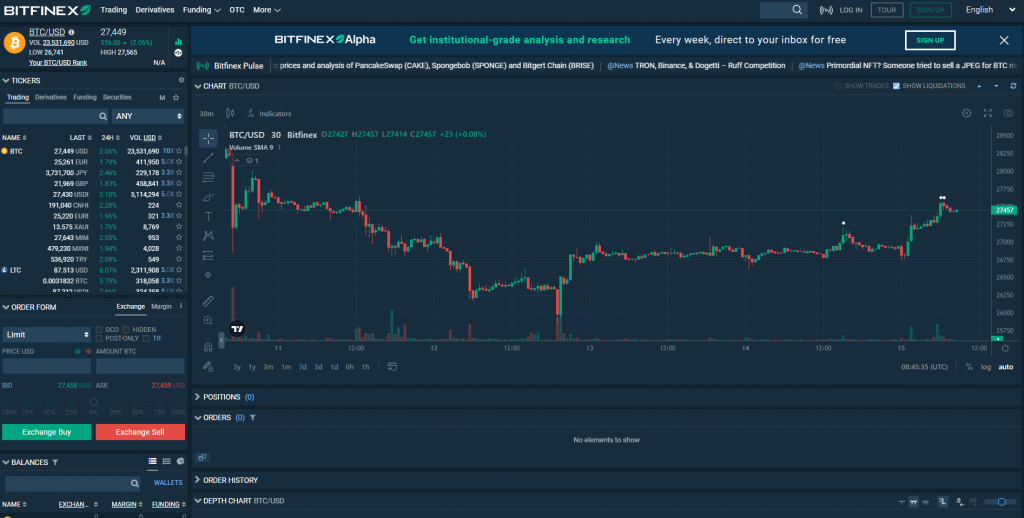This screenshot has width=1024, height=518.
Task: Filter balances with the funnel icon
Action: (56, 462)
